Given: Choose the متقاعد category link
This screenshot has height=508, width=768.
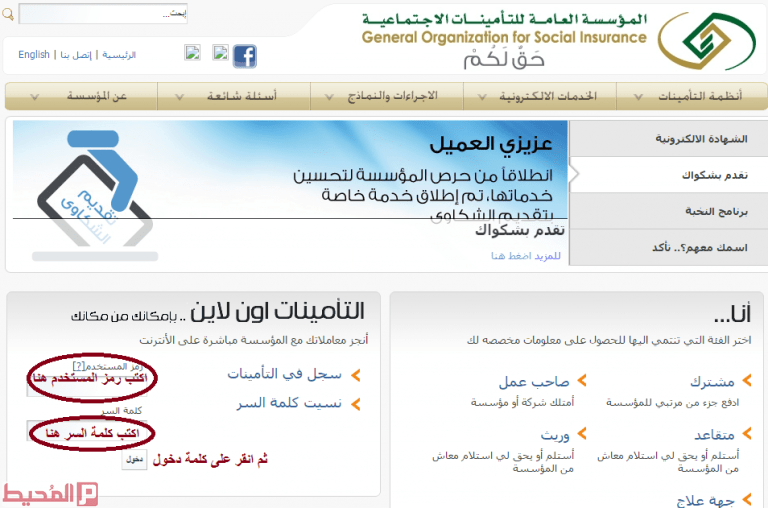Looking at the screenshot, I should pos(714,435).
